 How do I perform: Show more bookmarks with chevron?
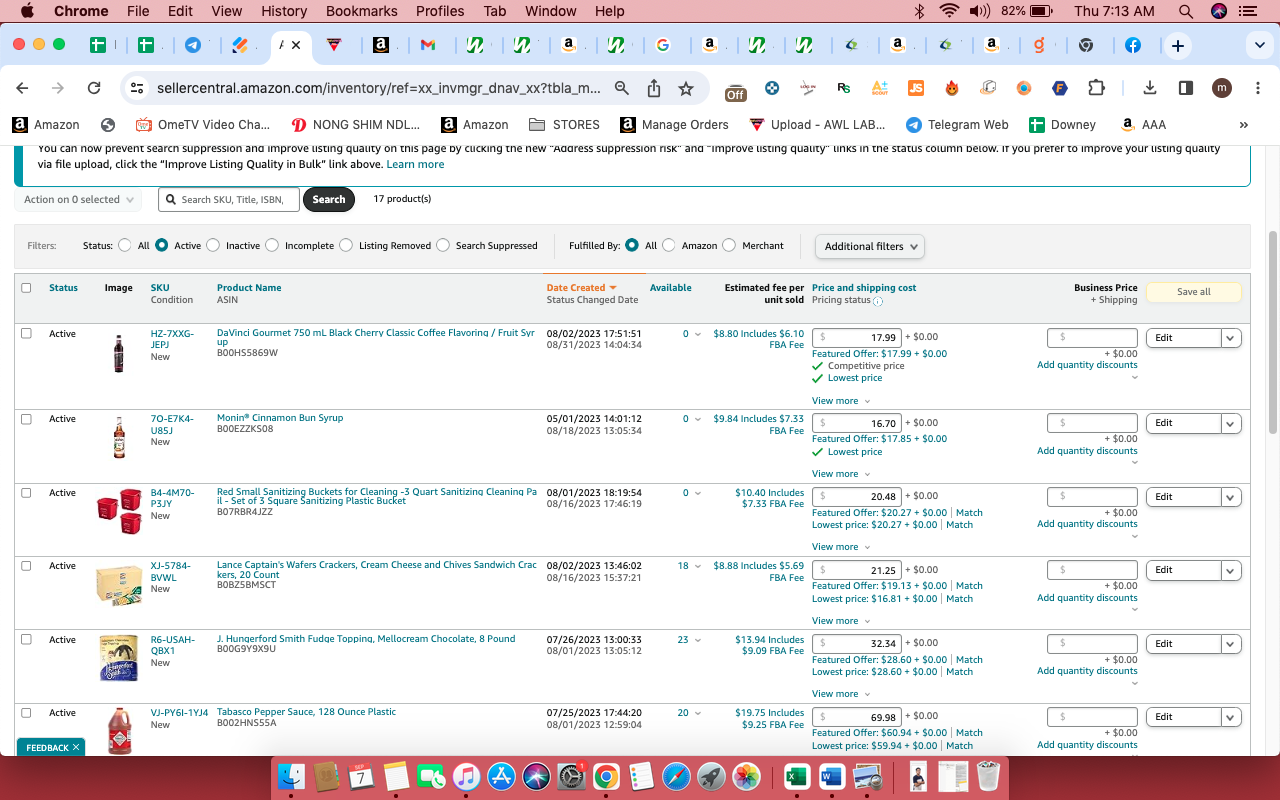click(1244, 125)
